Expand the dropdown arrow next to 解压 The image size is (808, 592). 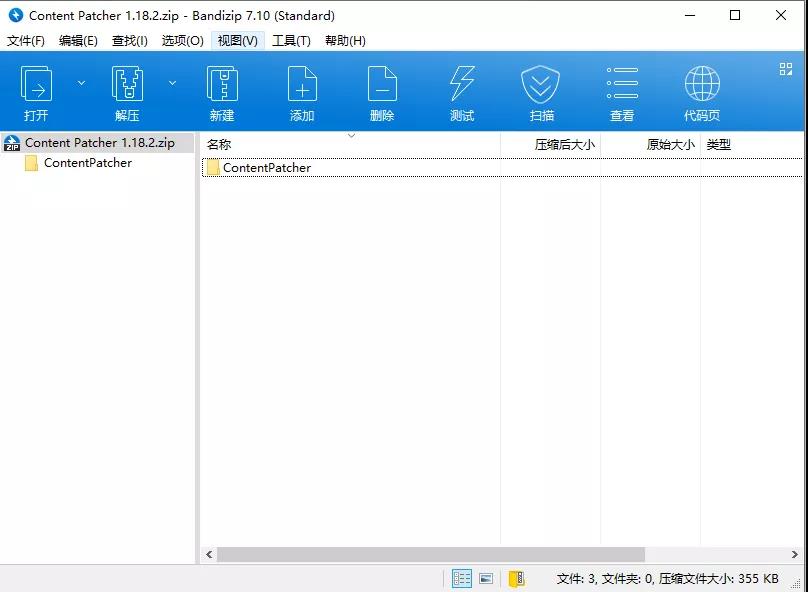pyautogui.click(x=173, y=83)
